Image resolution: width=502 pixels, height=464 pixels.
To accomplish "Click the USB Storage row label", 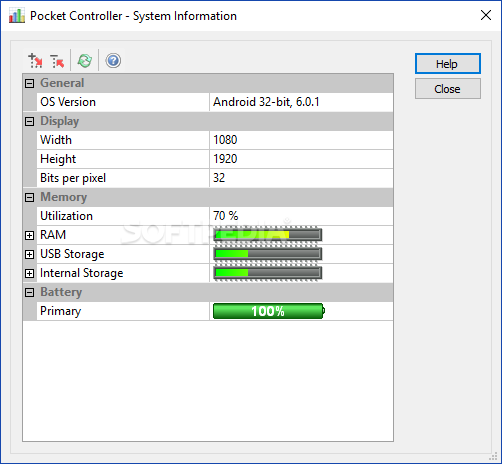I will 72,254.
